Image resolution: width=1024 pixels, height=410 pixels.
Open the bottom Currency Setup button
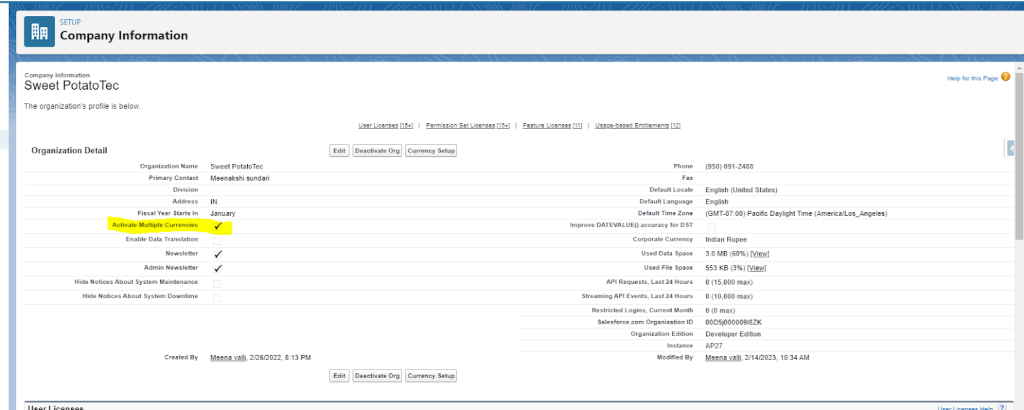tap(431, 376)
